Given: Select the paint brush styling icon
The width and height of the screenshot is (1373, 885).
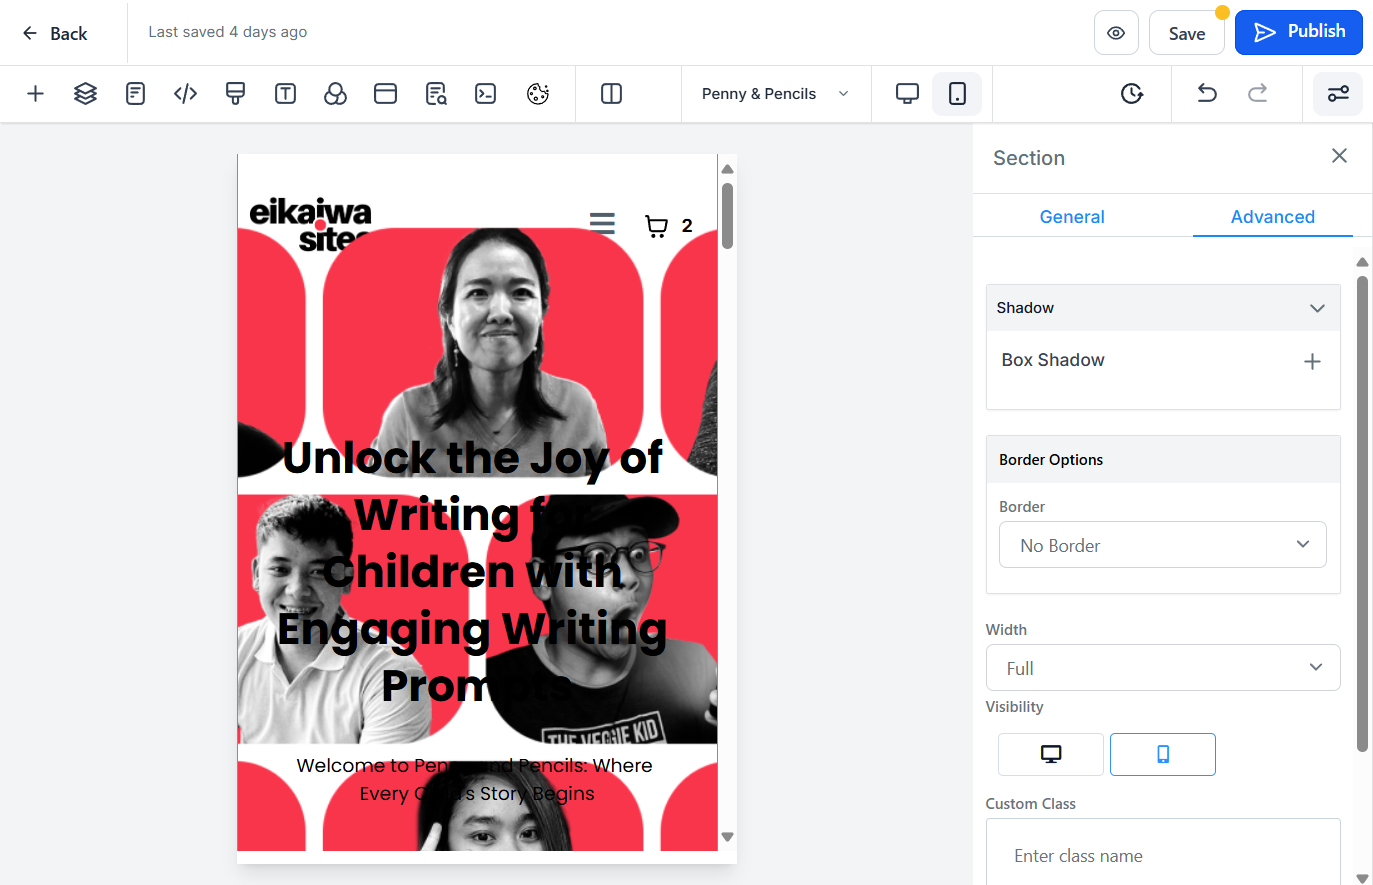Looking at the screenshot, I should coord(235,94).
